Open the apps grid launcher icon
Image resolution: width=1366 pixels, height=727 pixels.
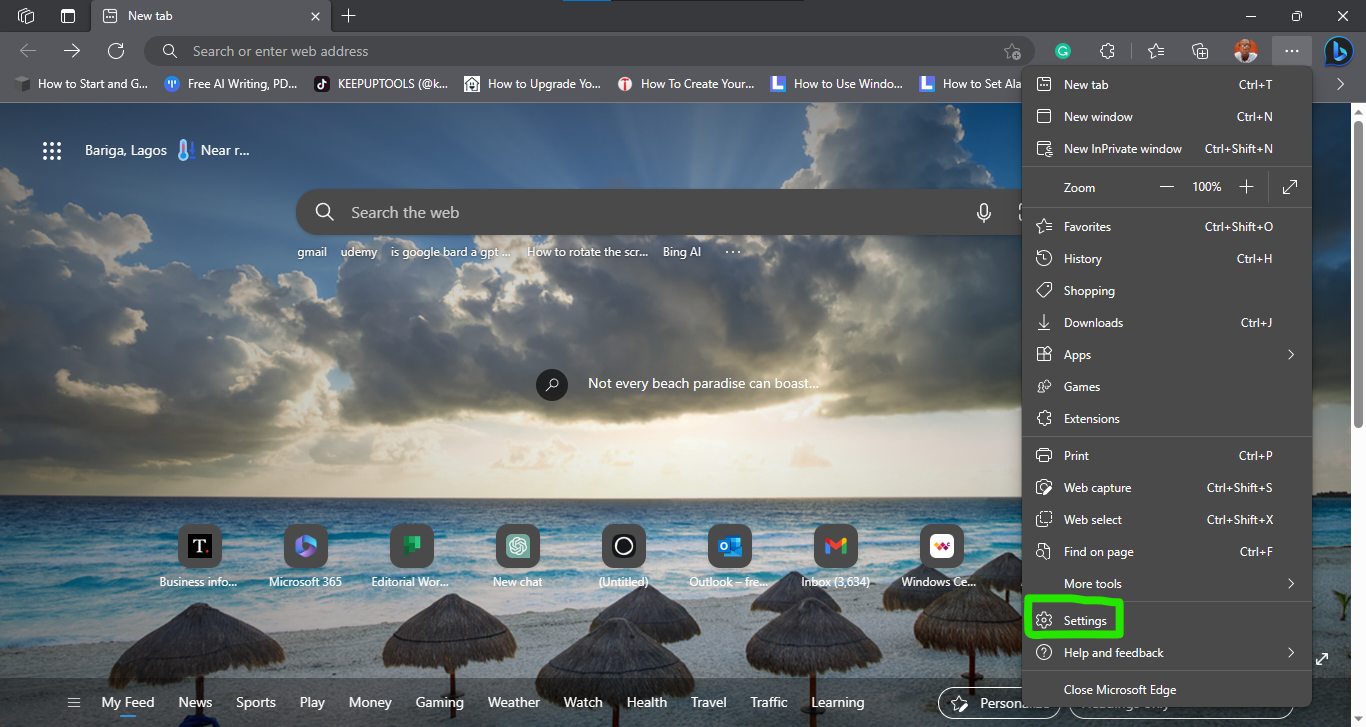(52, 151)
